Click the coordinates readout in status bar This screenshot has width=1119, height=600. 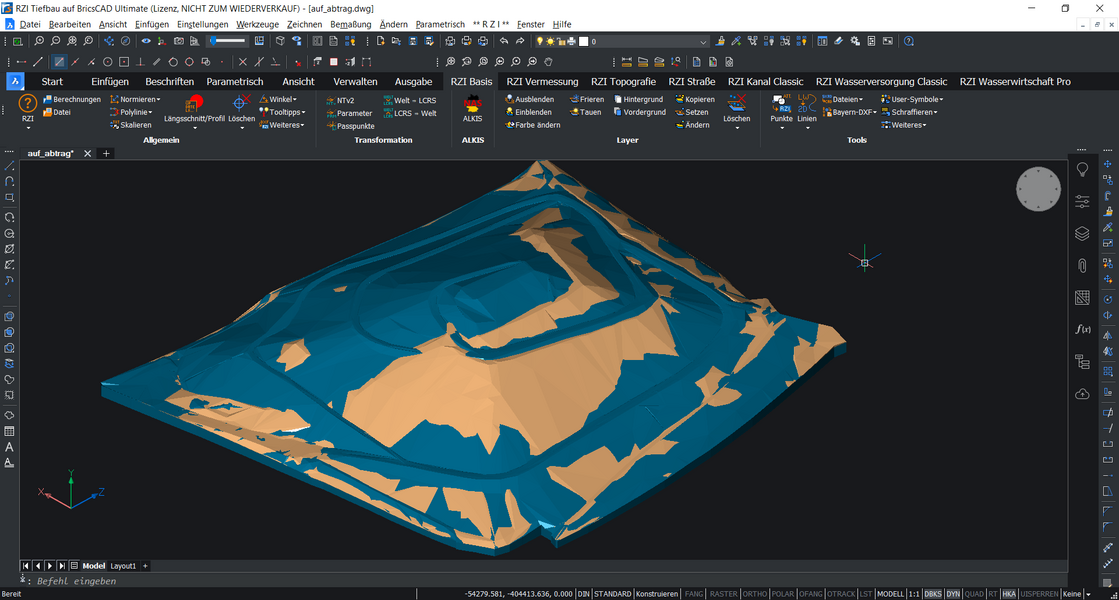pos(518,594)
